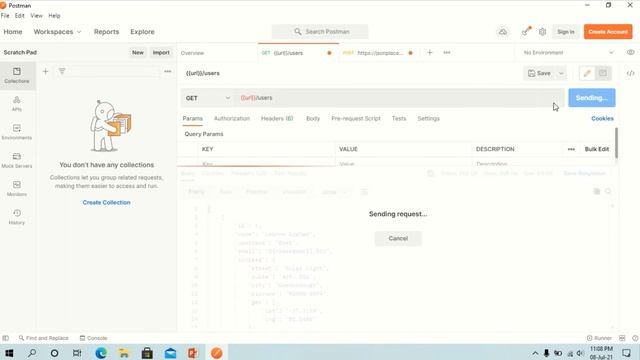Open the collections sidebar three-dot options menu
Viewport: 640px width, 360px height.
(168, 71)
